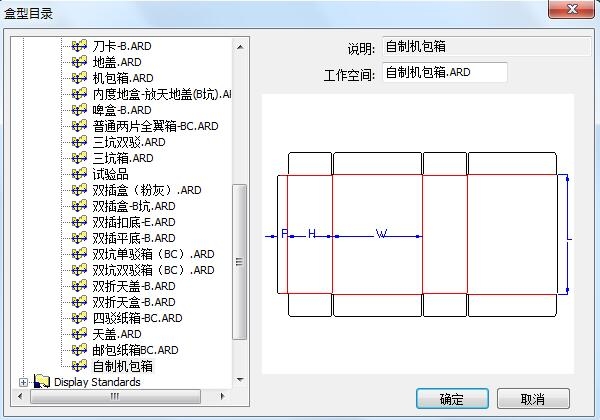600x420 pixels.
Task: Click the file icon beside 自制机包箱
Action: point(79,366)
